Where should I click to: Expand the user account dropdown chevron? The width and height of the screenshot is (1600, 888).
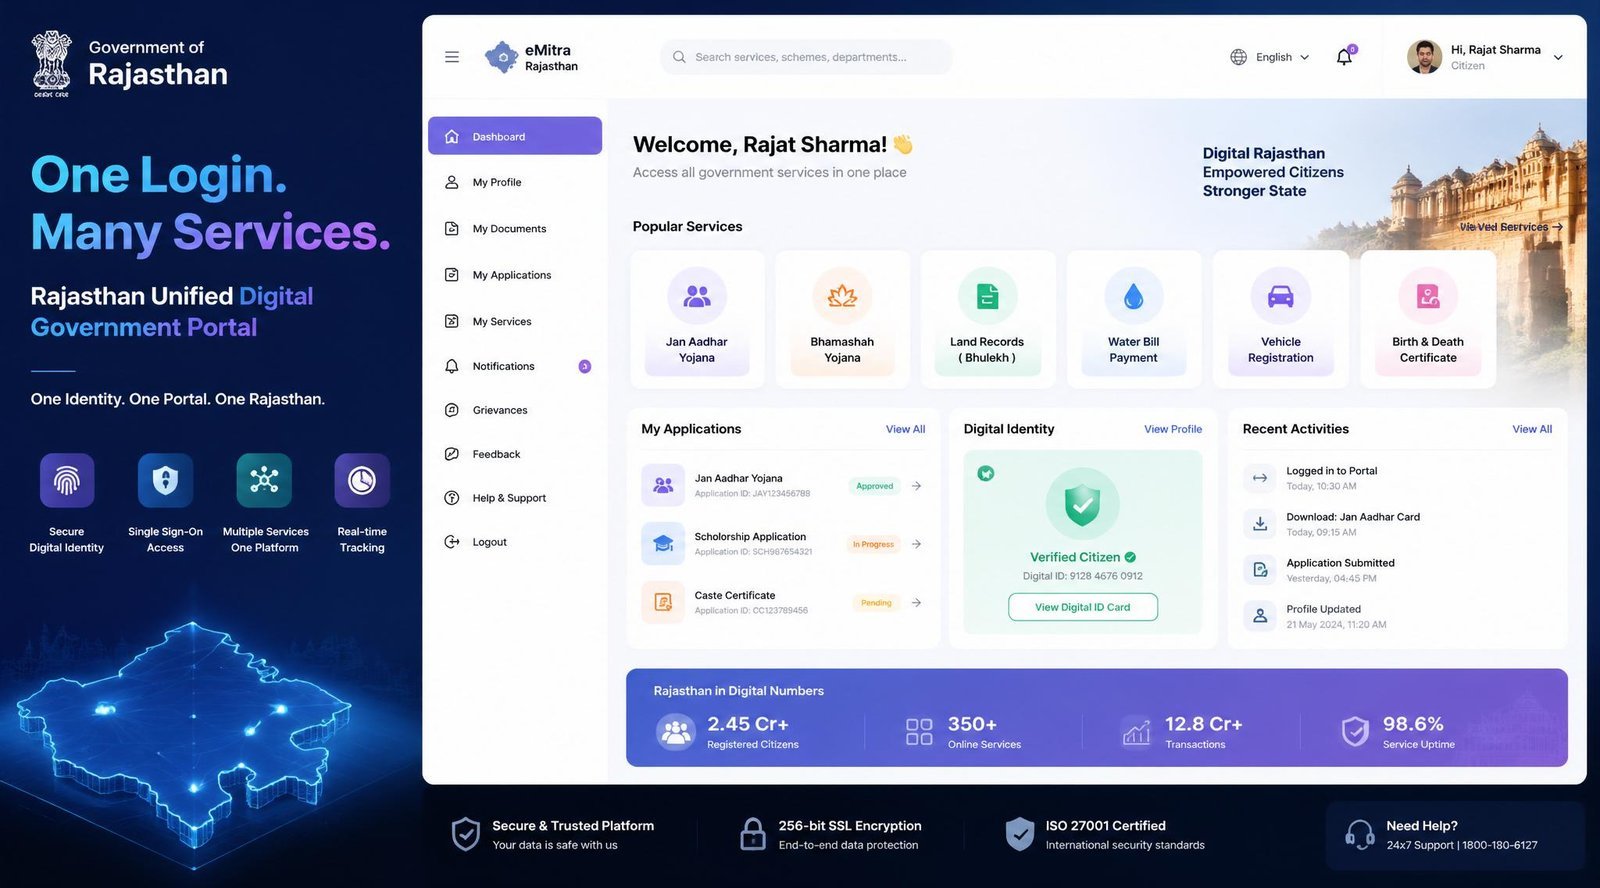coord(1558,58)
